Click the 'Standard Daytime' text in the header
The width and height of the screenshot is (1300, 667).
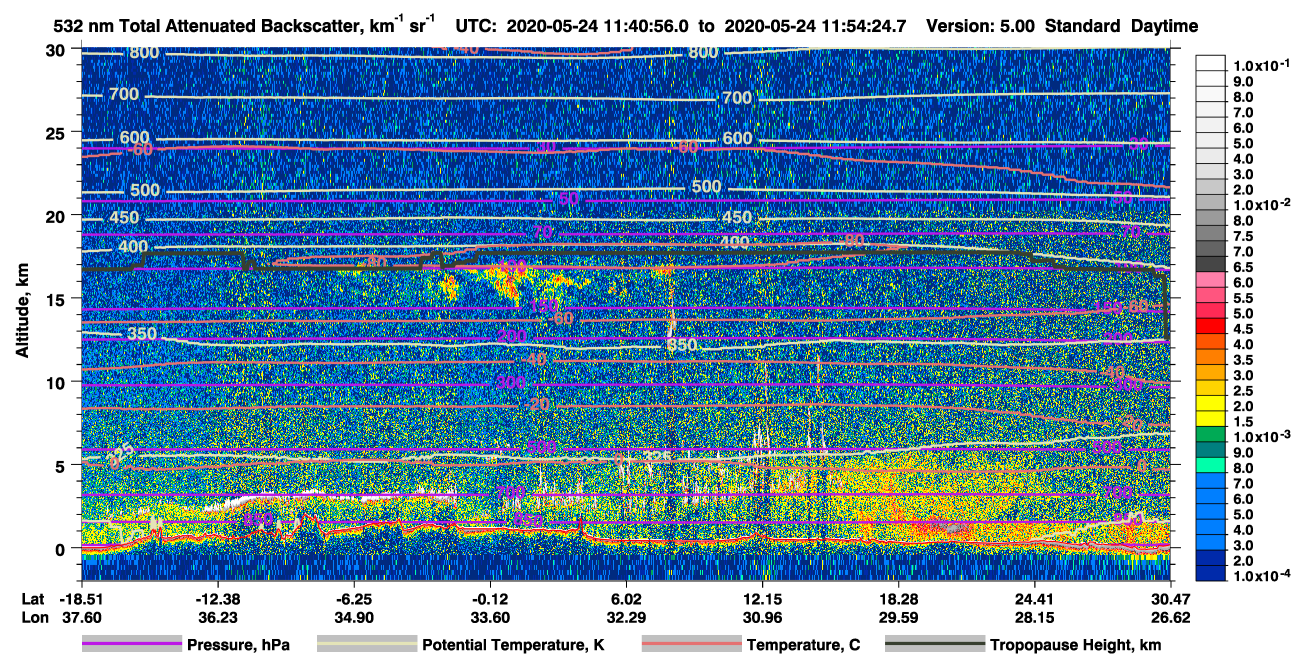point(1122,26)
